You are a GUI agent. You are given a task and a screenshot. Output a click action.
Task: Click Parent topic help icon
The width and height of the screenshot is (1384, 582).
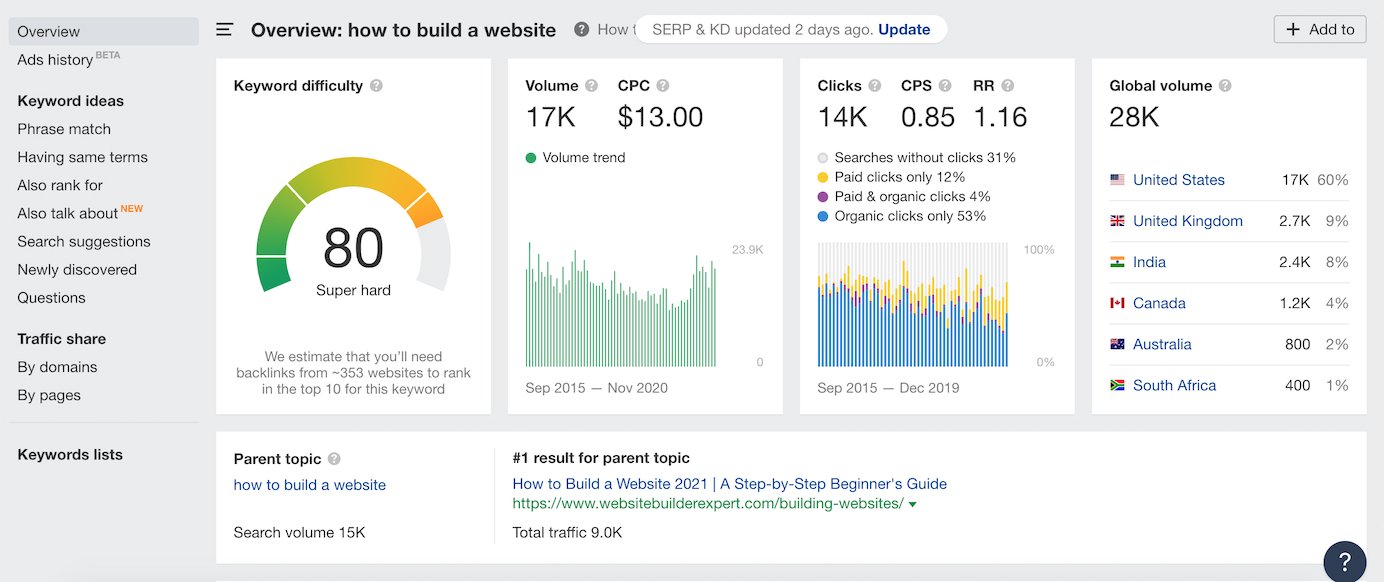tap(334, 459)
